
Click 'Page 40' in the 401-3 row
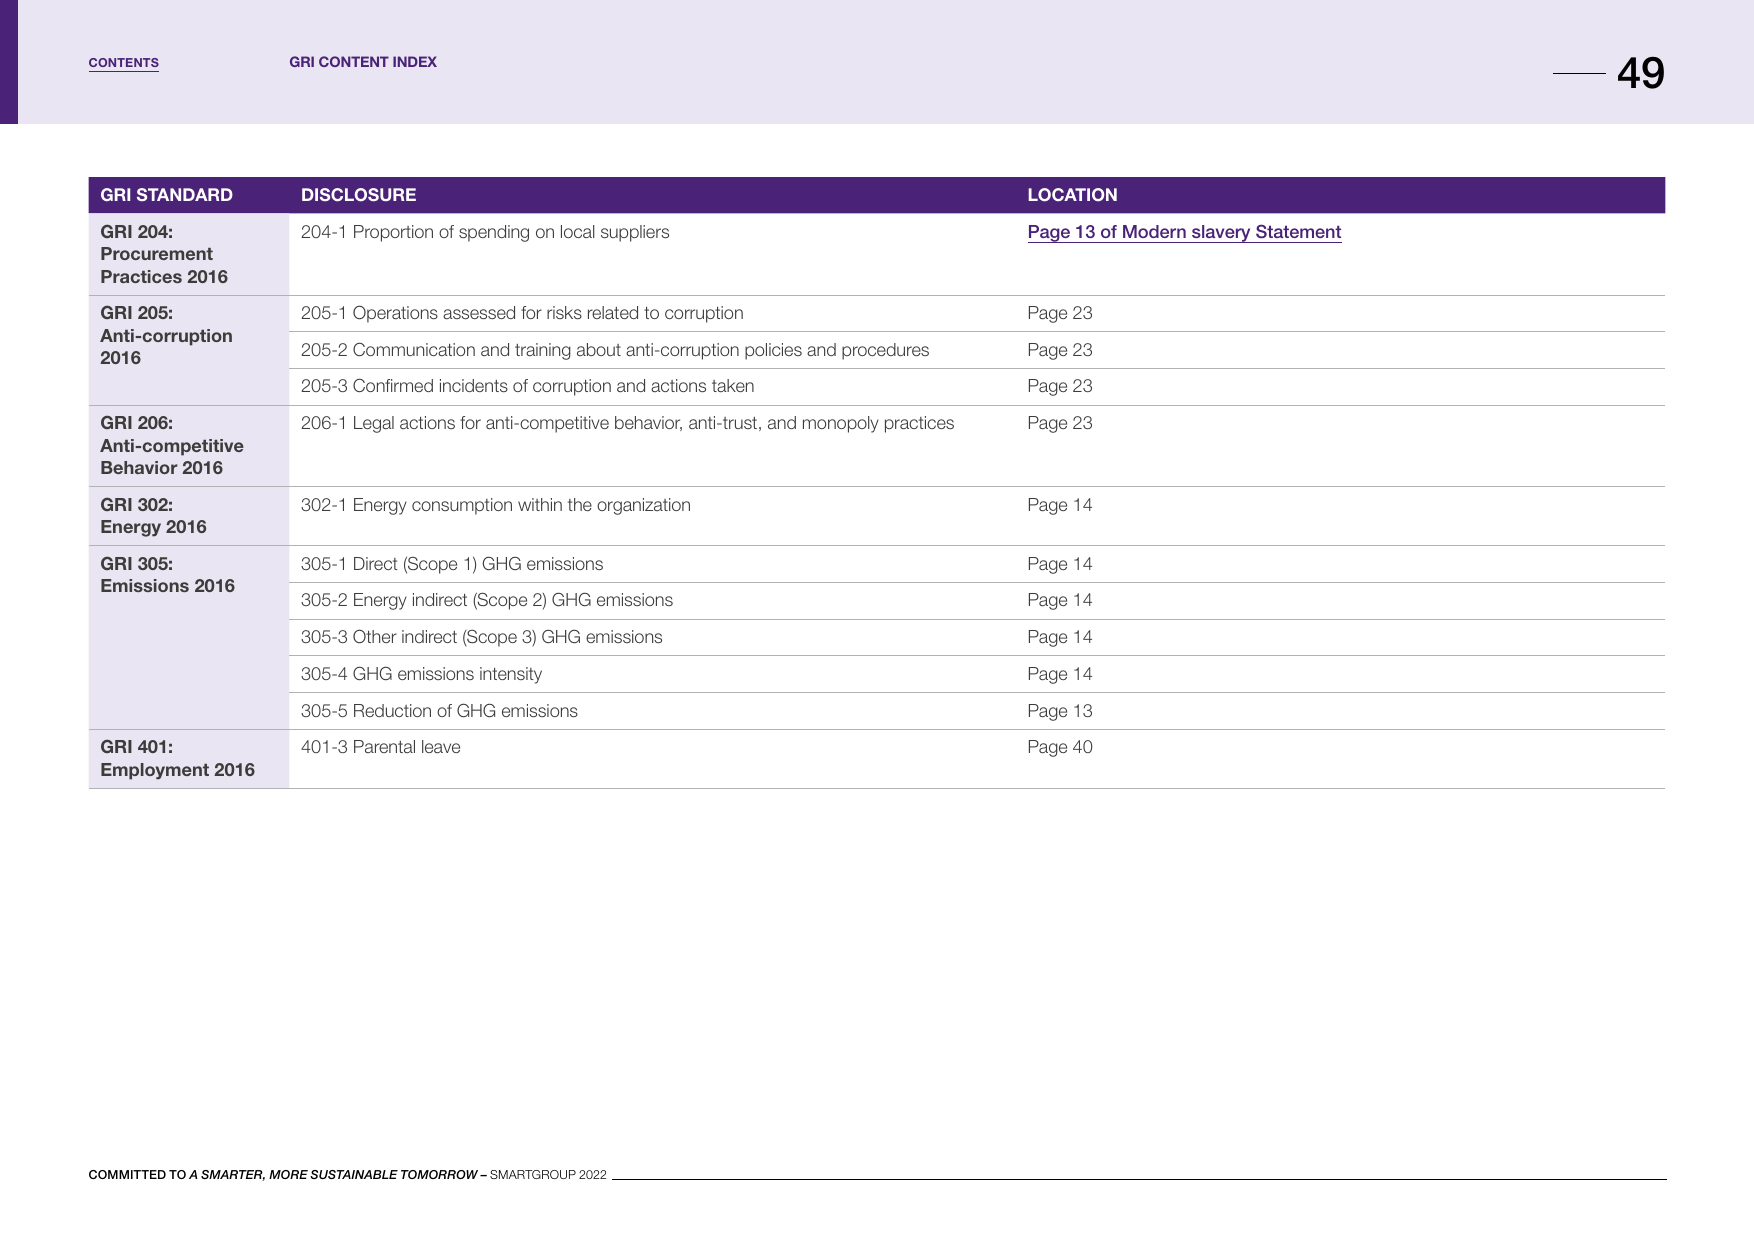tap(1060, 747)
